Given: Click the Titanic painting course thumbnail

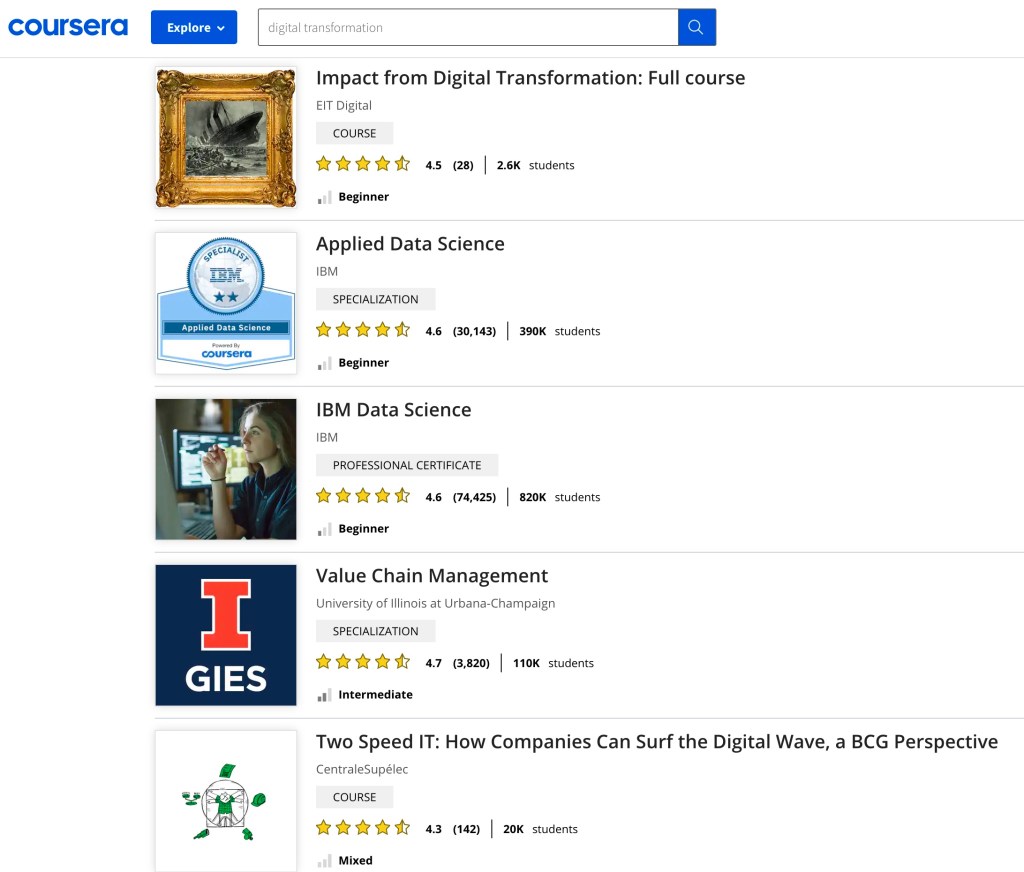Looking at the screenshot, I should coord(226,137).
